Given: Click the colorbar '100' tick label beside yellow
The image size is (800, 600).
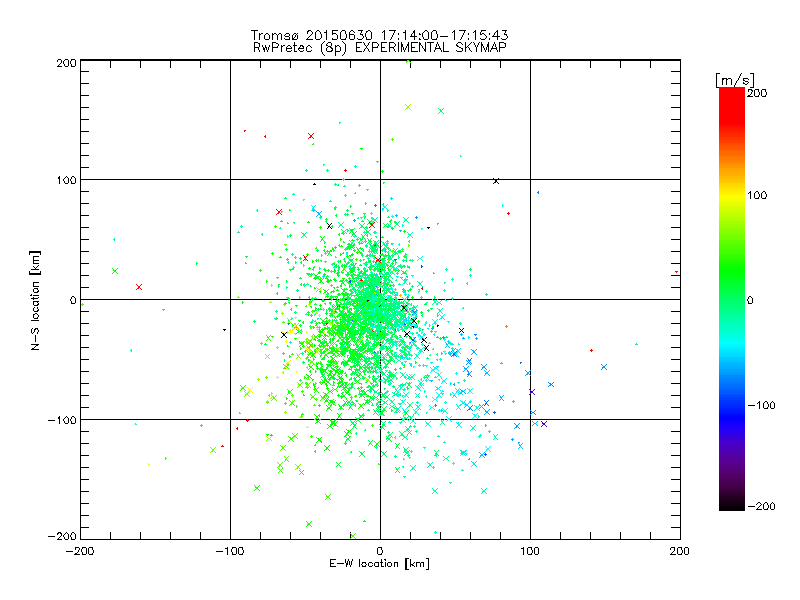Looking at the screenshot, I should pos(757,195).
